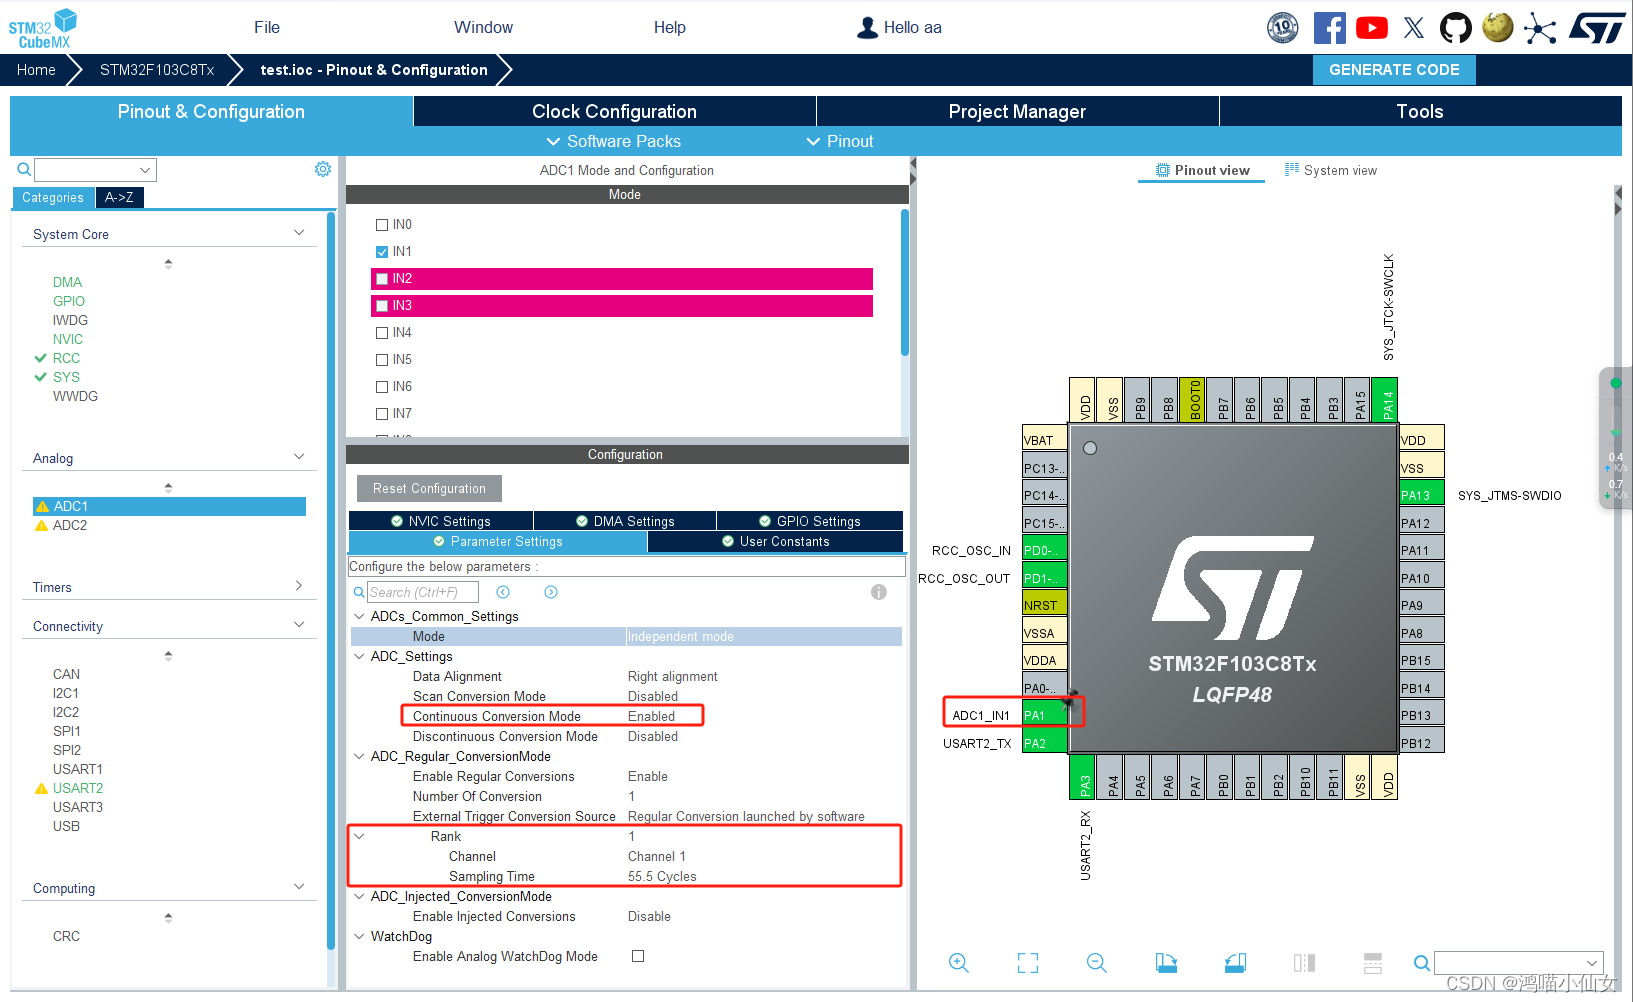Collapse the System Core category

299,233
